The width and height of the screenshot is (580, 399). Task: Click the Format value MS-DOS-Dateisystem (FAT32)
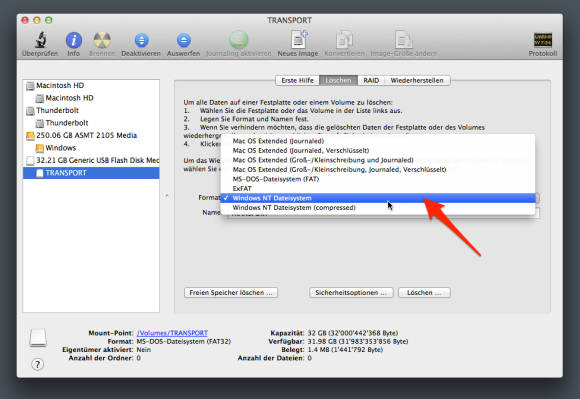(x=184, y=341)
